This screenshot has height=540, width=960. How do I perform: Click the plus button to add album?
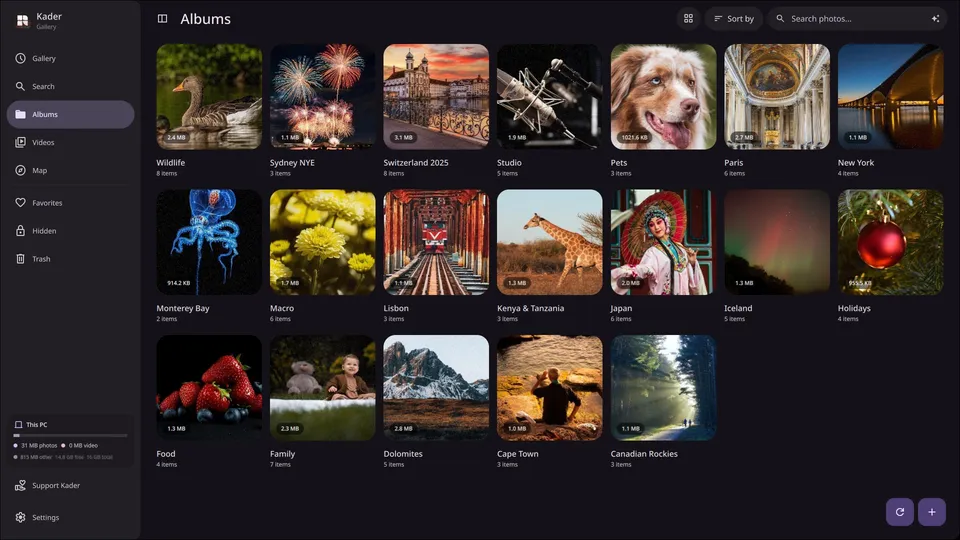[931, 512]
